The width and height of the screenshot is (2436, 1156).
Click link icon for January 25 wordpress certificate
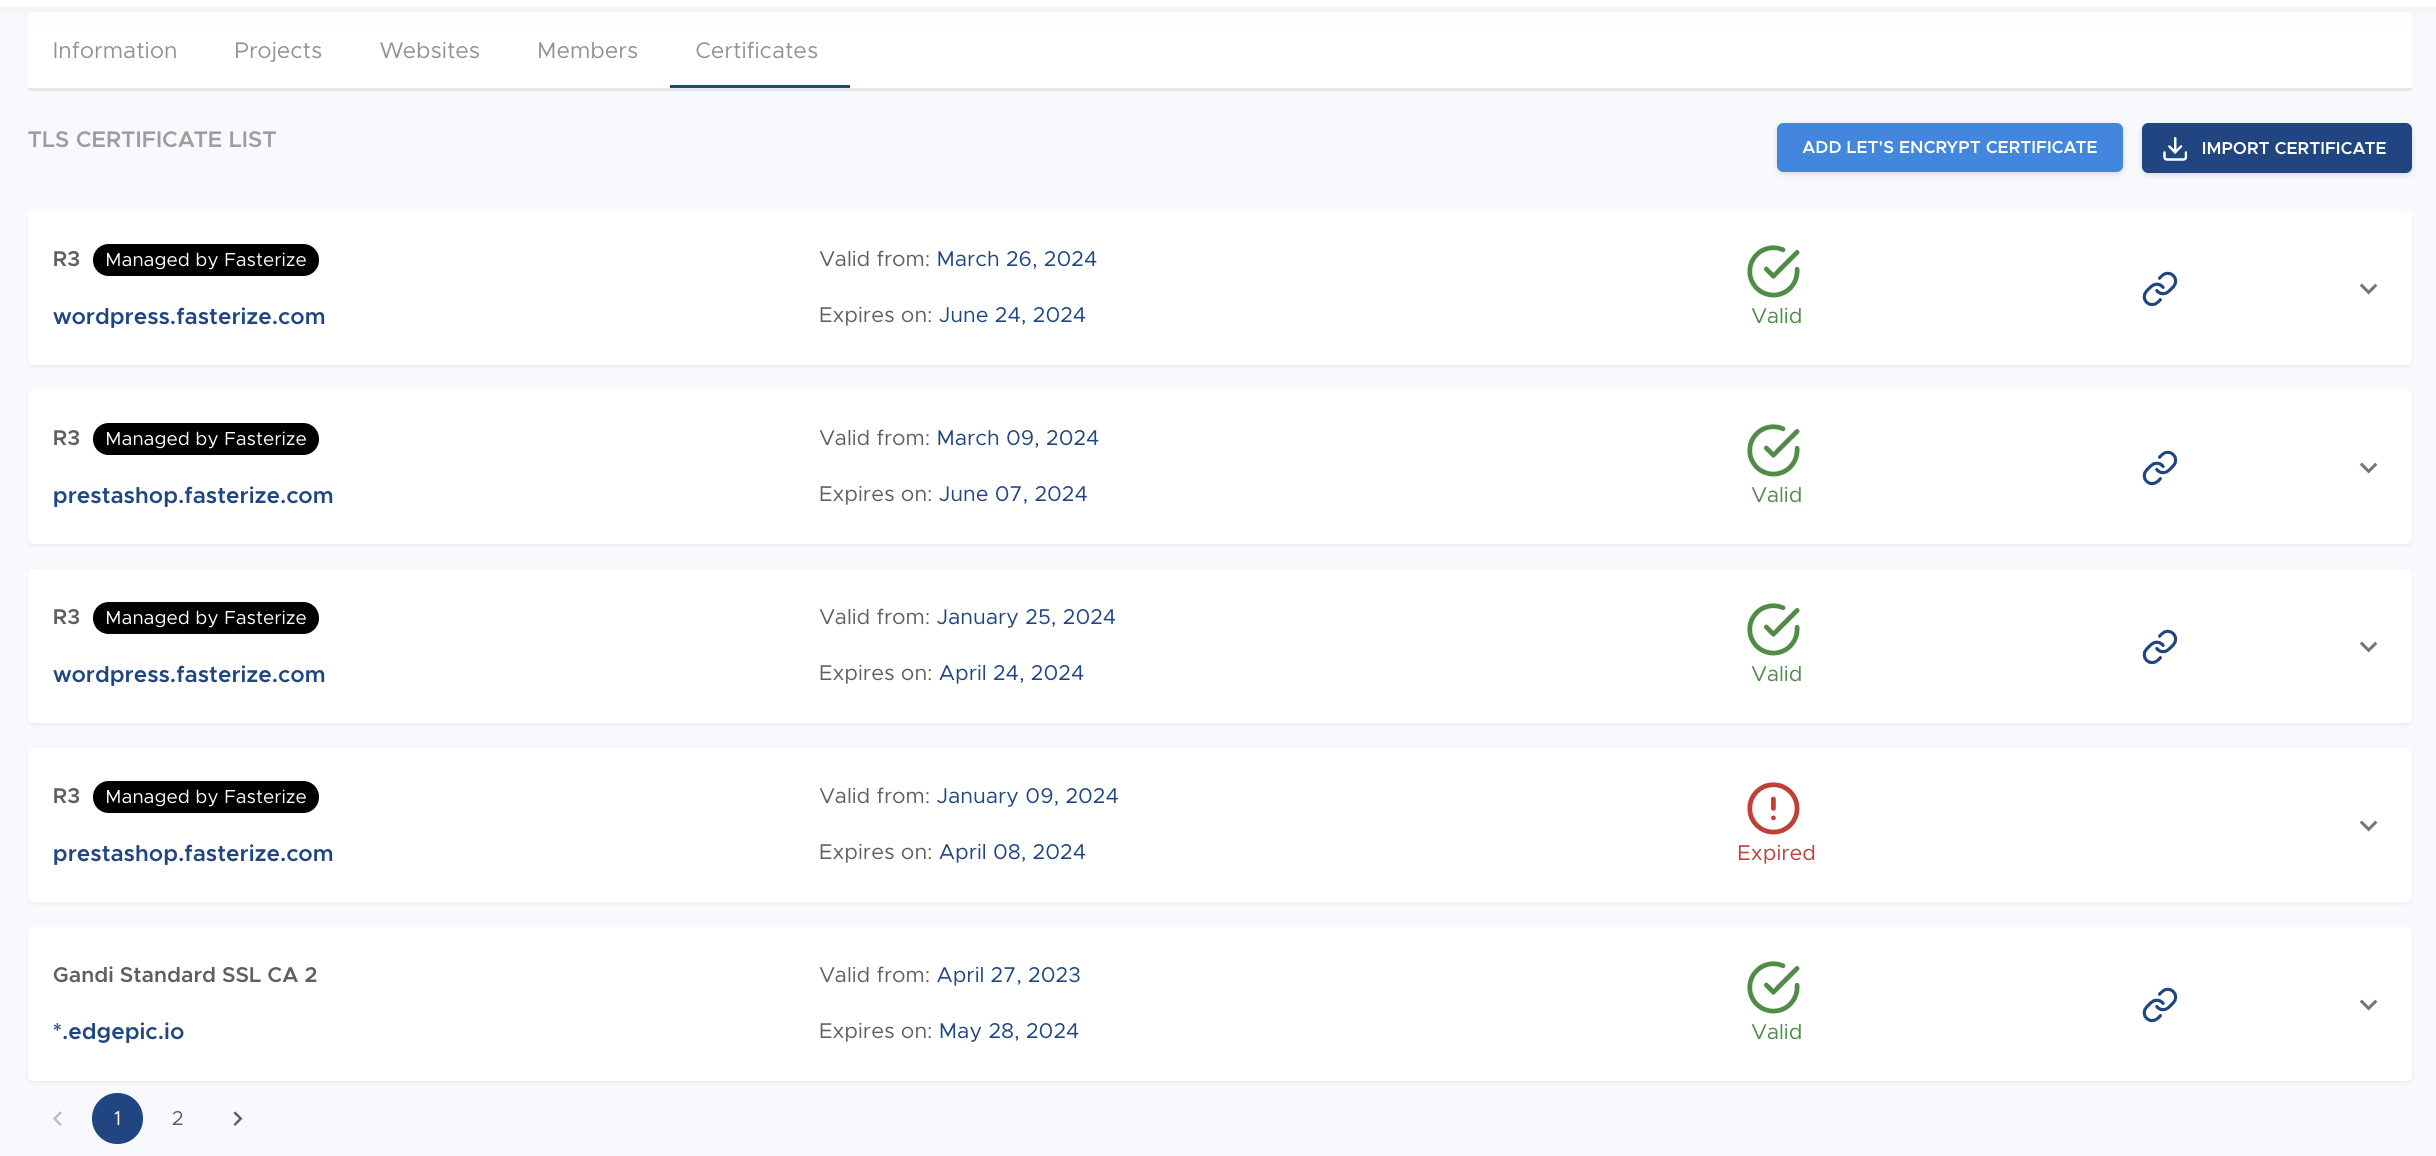coord(2159,647)
